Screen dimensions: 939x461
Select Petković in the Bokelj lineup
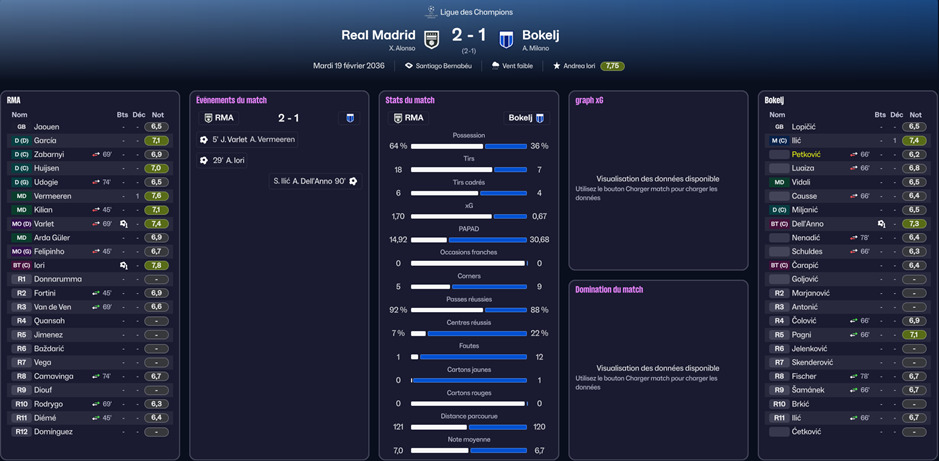pyautogui.click(x=806, y=155)
